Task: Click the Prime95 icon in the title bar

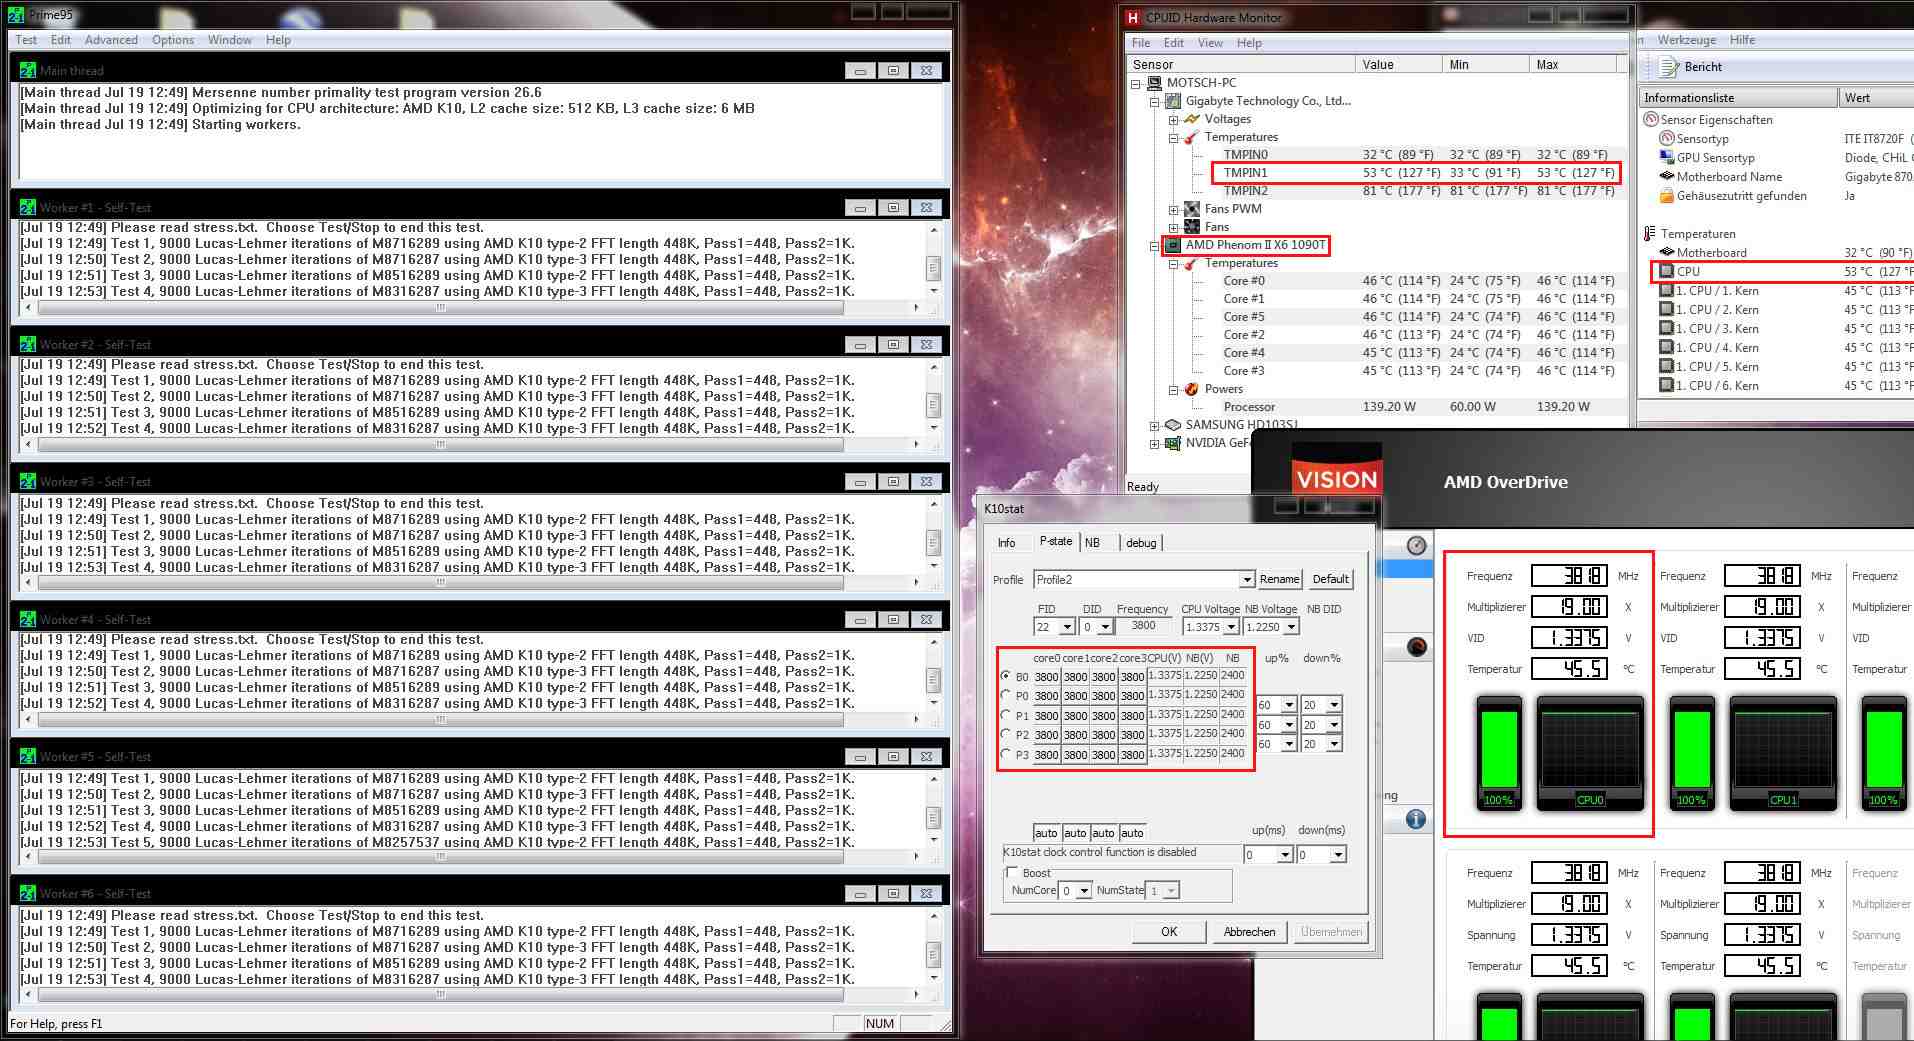Action: 16,14
